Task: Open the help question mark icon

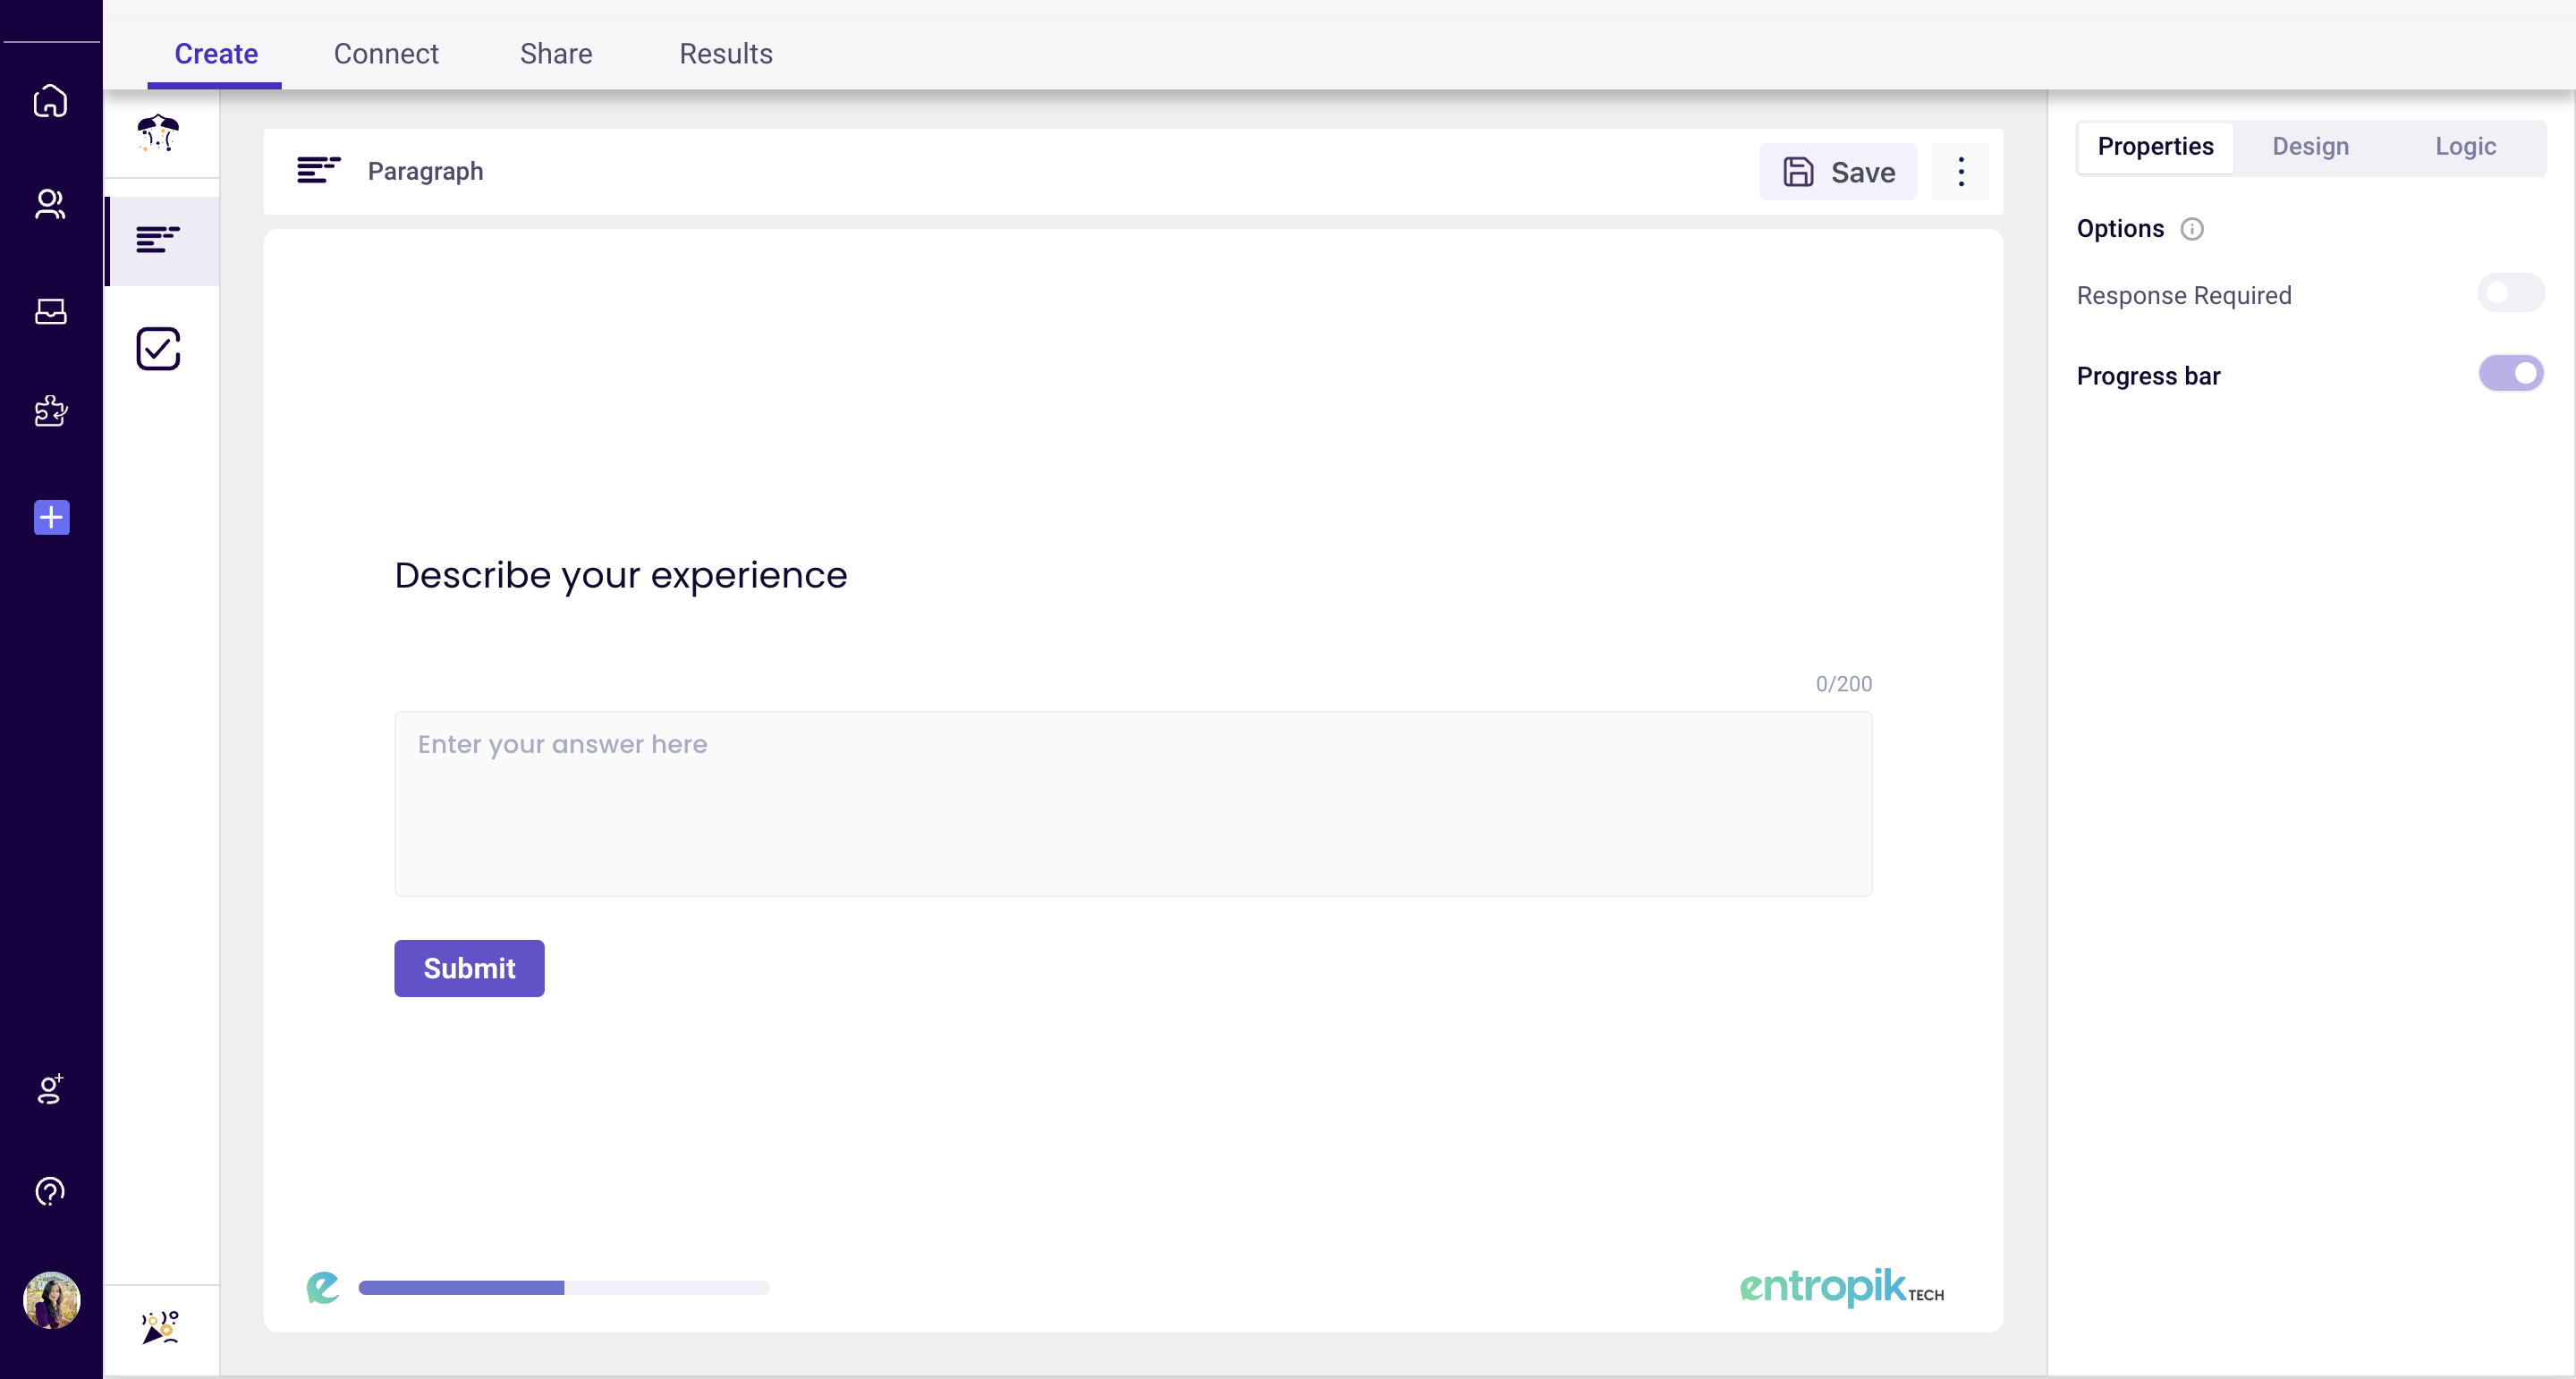Action: pos(50,1191)
